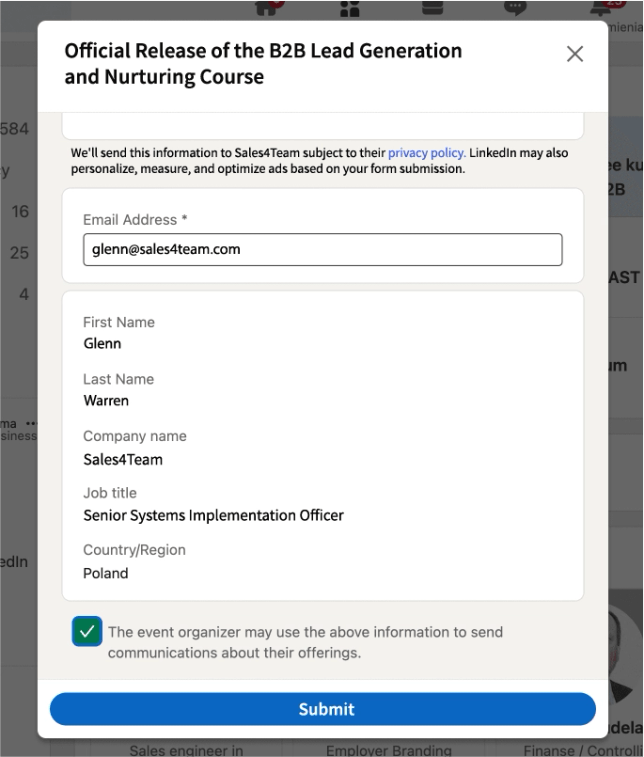The width and height of the screenshot is (644, 757).
Task: Open the Employer Branding item below dialog
Action: 389,750
